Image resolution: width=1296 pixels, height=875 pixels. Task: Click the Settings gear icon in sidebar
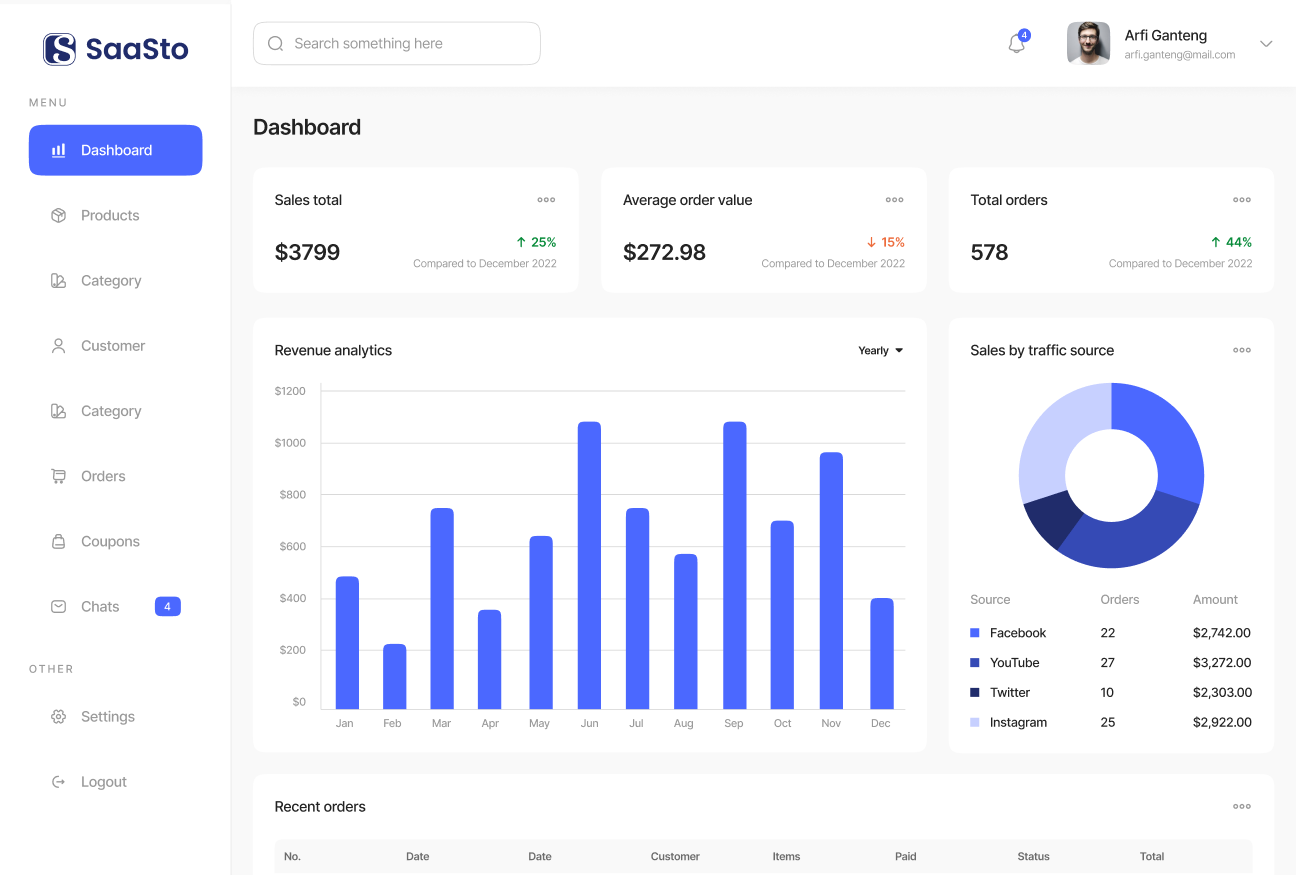[59, 717]
